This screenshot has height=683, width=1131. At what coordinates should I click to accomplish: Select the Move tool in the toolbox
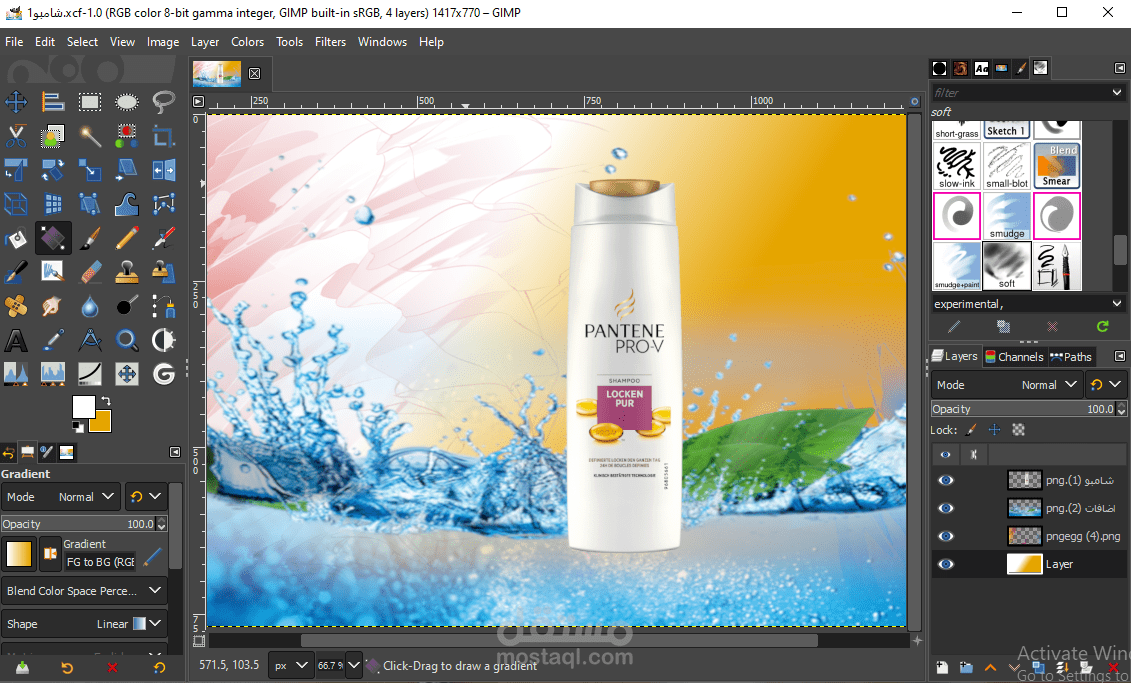pyautogui.click(x=16, y=102)
